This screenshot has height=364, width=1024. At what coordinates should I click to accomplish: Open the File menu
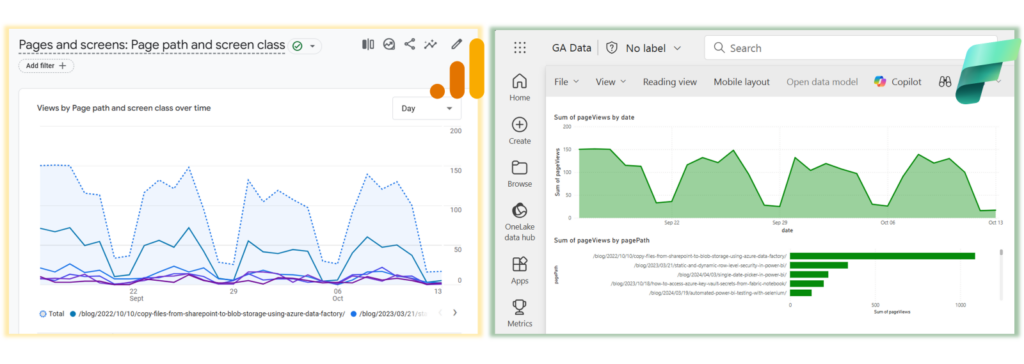pyautogui.click(x=566, y=82)
